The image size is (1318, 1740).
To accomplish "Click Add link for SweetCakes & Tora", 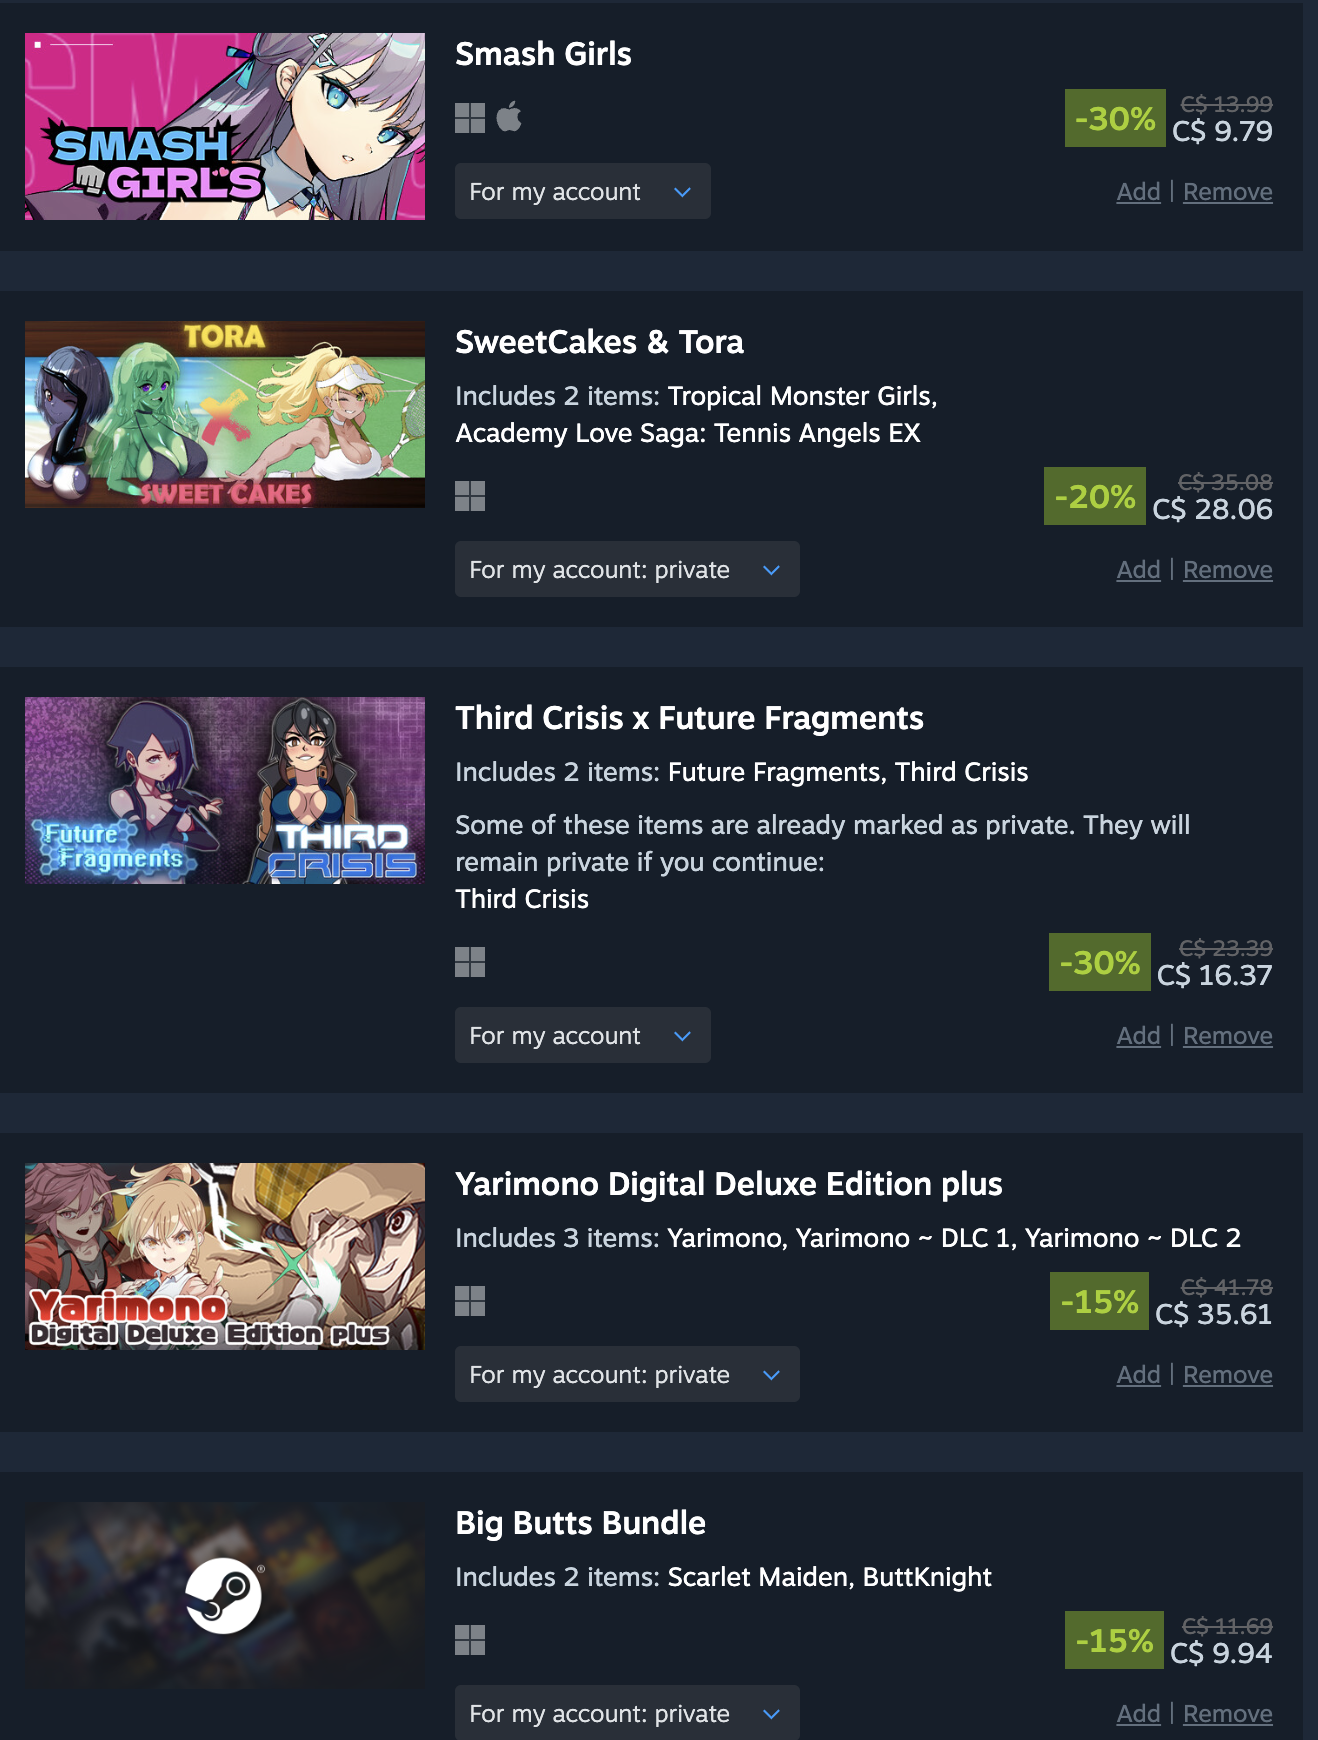I will (x=1138, y=570).
